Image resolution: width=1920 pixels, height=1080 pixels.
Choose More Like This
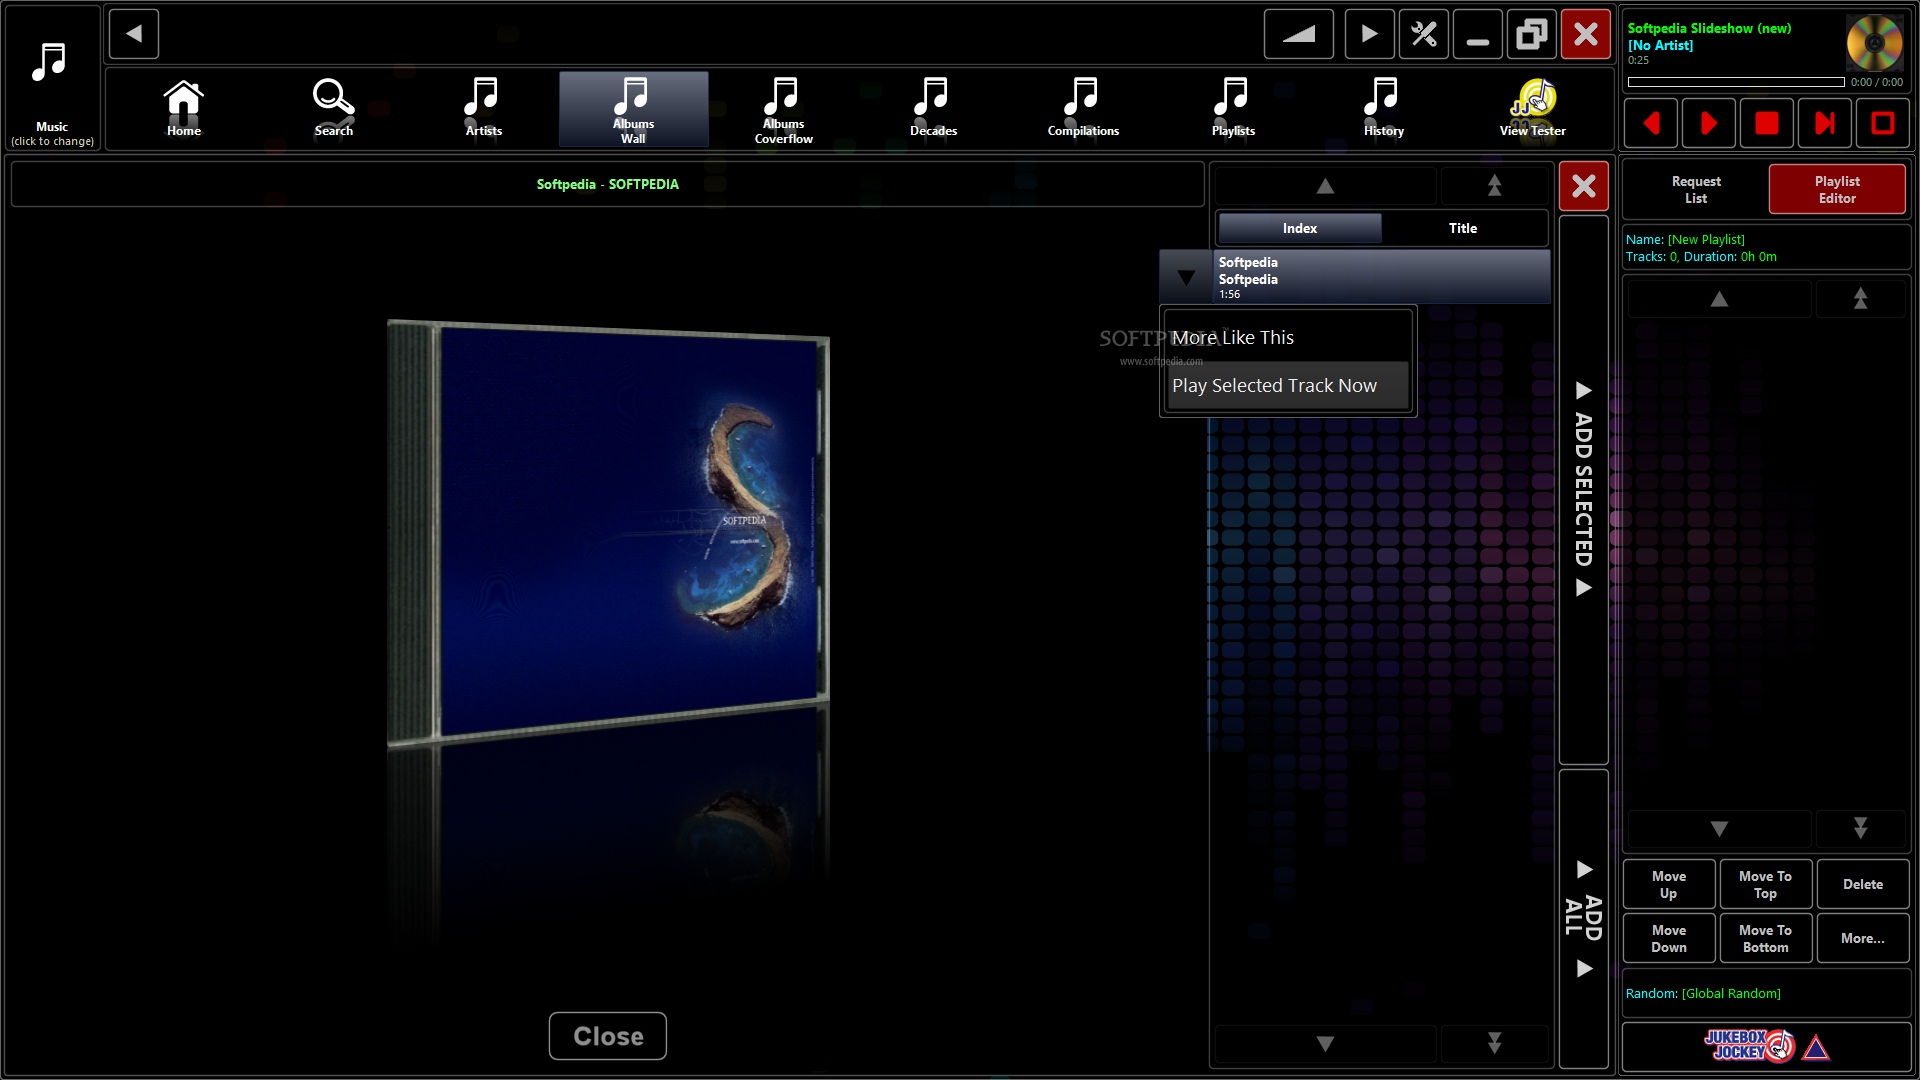1288,337
